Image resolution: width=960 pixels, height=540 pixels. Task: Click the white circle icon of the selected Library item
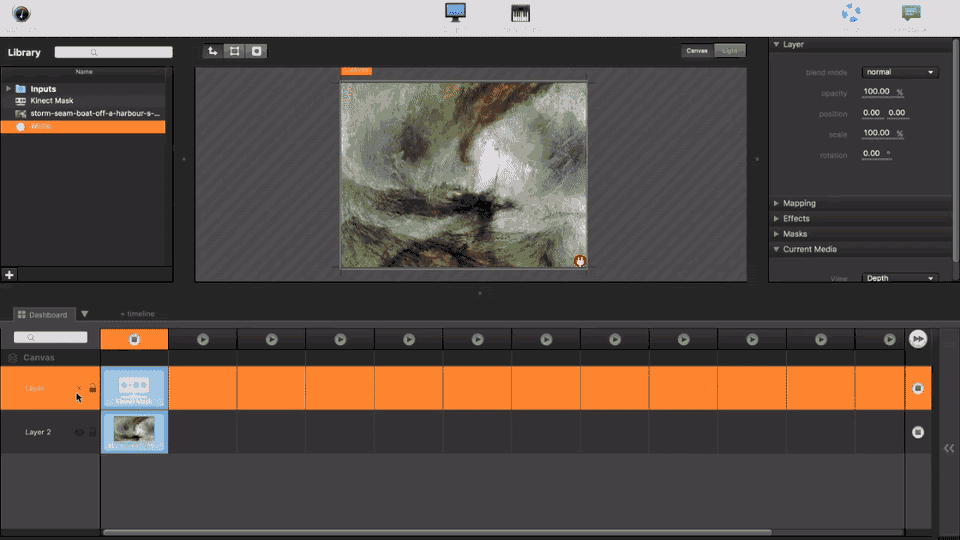pyautogui.click(x=20, y=127)
